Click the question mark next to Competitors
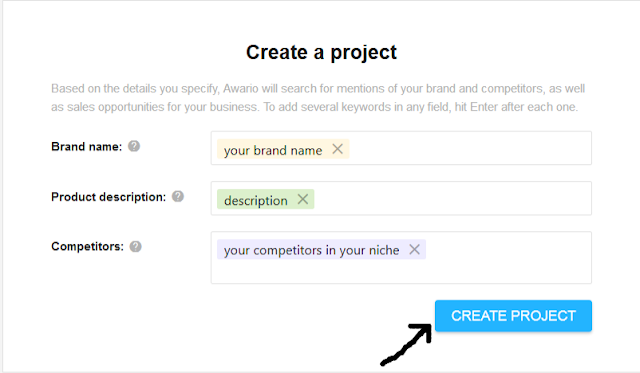 tap(136, 246)
